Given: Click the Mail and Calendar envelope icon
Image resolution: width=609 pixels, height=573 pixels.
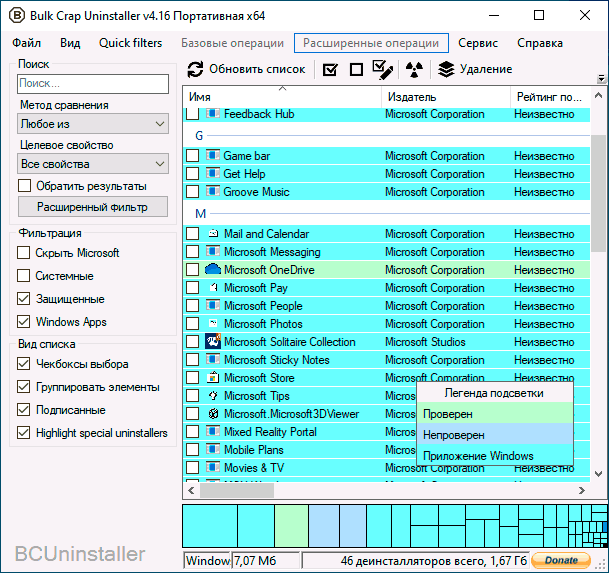Looking at the screenshot, I should (213, 233).
